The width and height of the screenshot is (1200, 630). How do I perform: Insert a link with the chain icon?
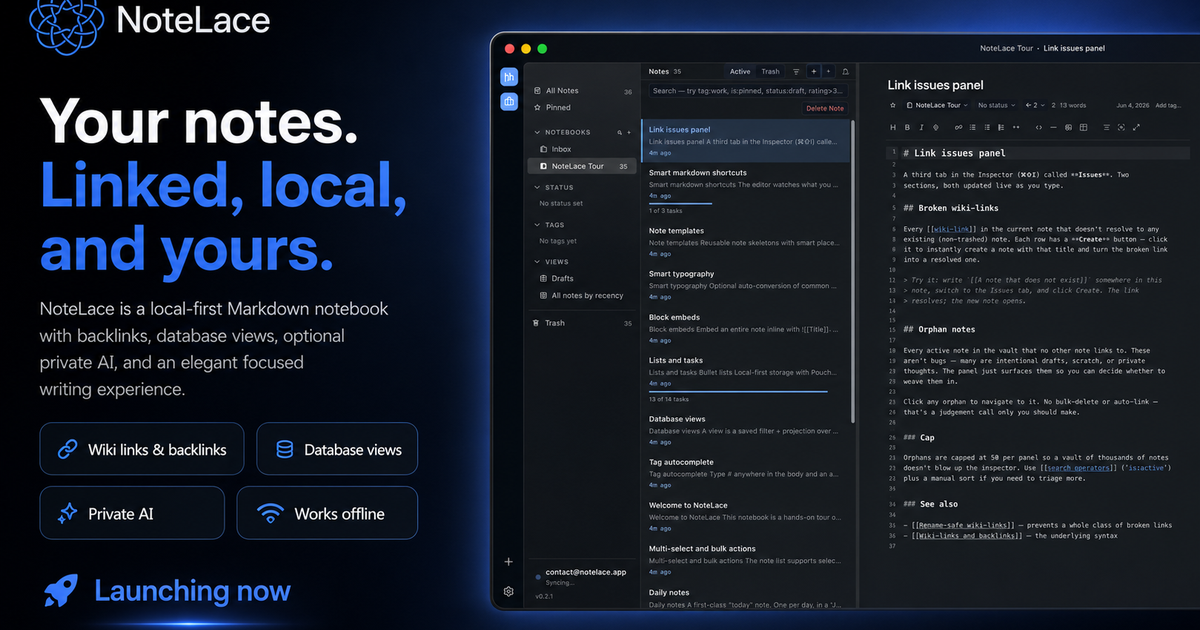click(x=958, y=127)
